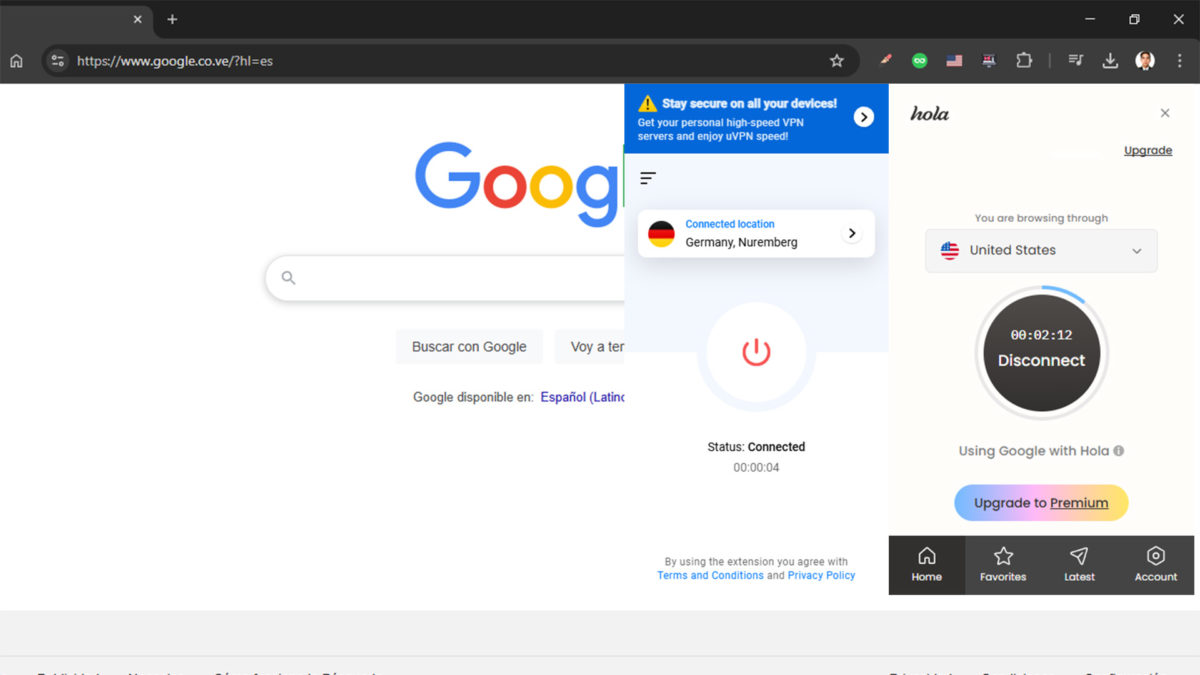
Task: Bookmark the page with the star icon
Action: [x=837, y=60]
